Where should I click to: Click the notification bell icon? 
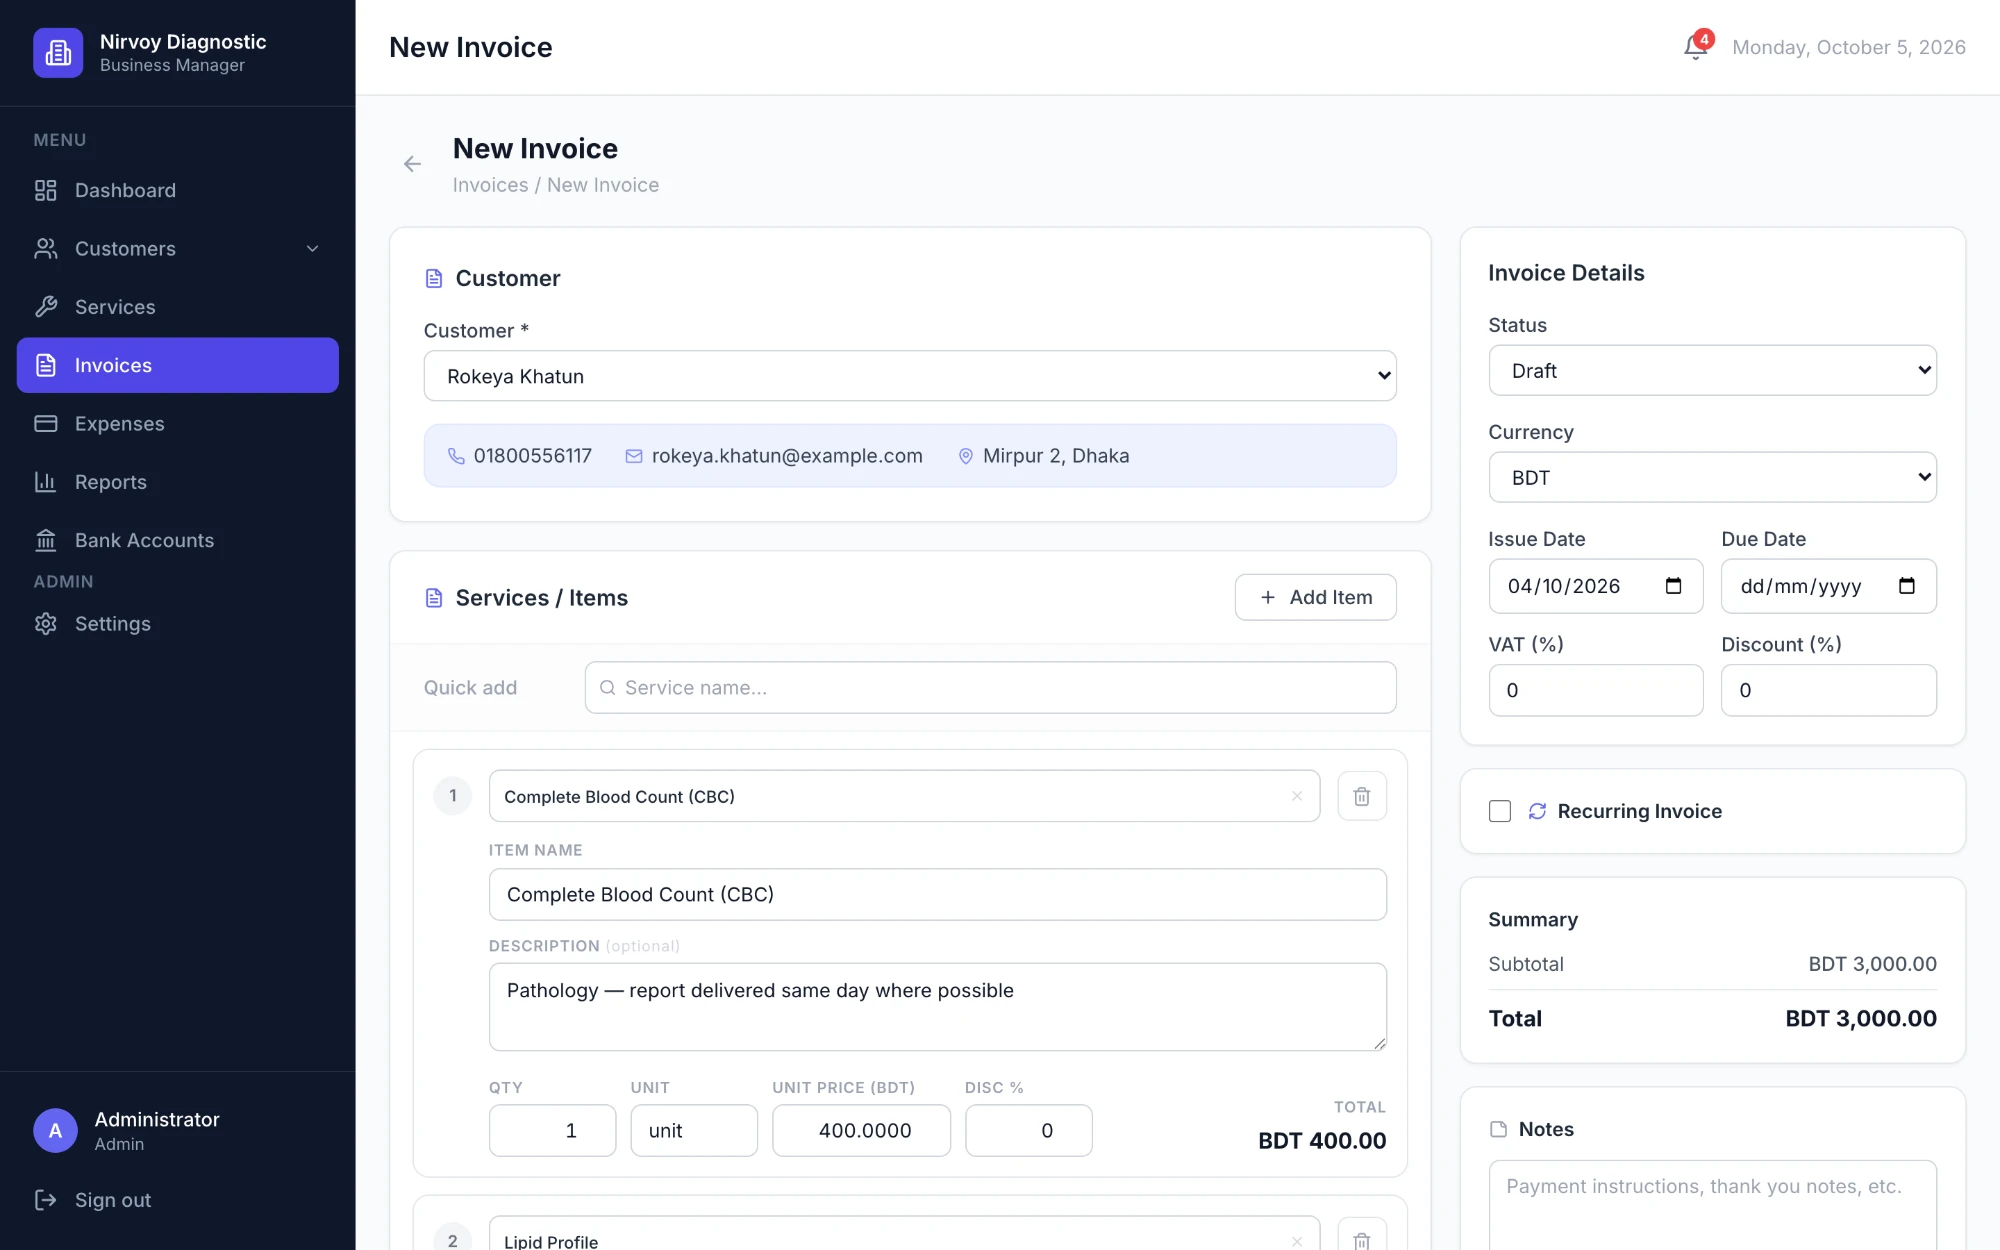1695,47
